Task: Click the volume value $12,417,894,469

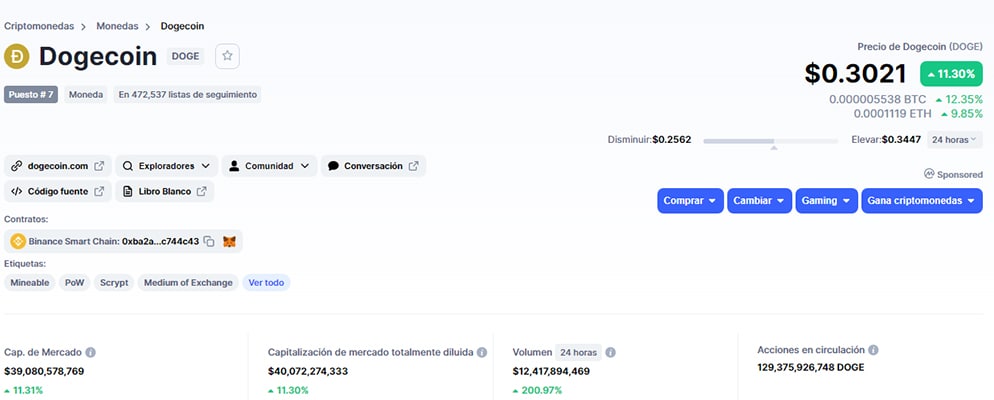Action: 551,371
